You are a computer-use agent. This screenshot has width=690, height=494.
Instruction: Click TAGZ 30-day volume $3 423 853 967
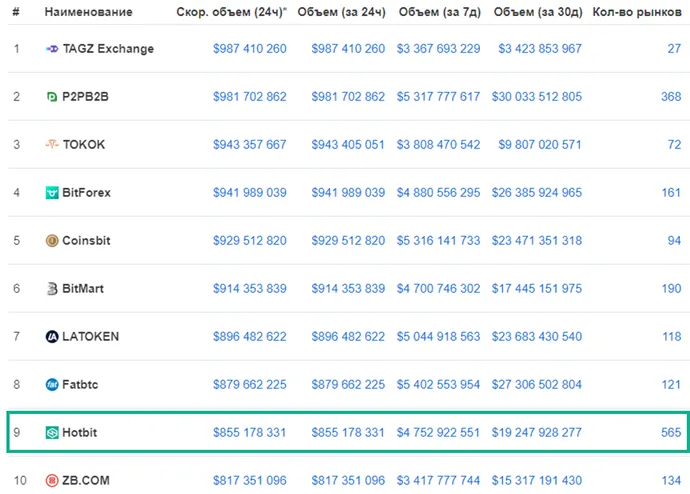(540, 49)
